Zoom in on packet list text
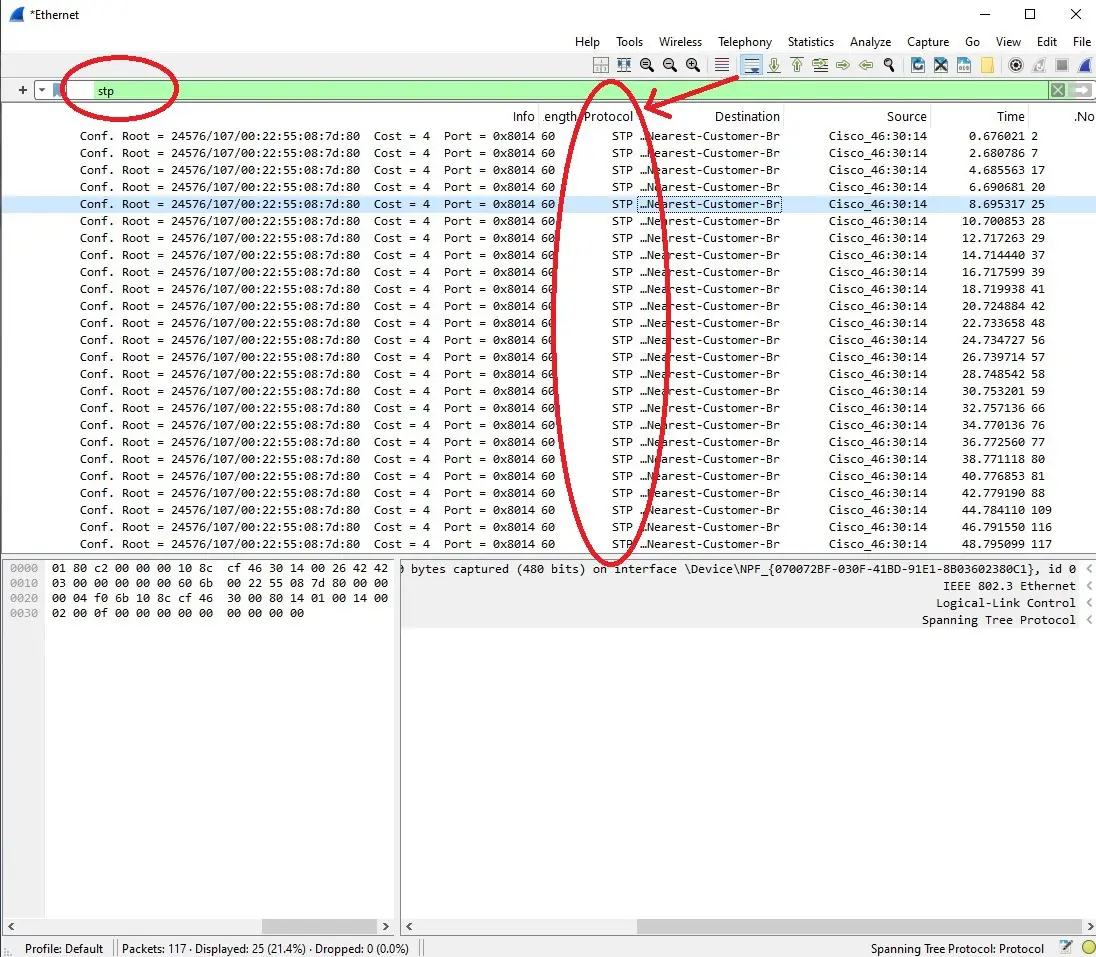 [x=692, y=65]
